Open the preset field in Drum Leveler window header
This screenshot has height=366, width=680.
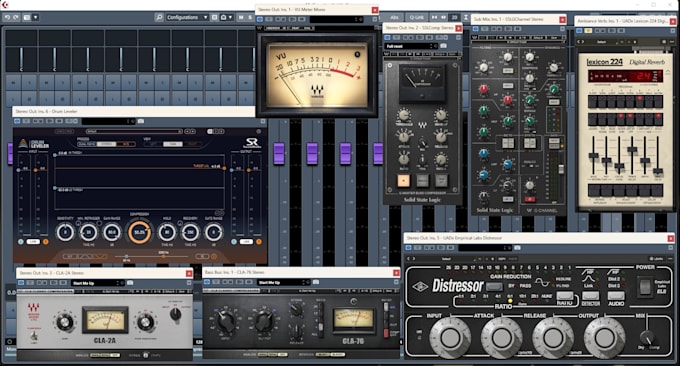click(x=108, y=121)
